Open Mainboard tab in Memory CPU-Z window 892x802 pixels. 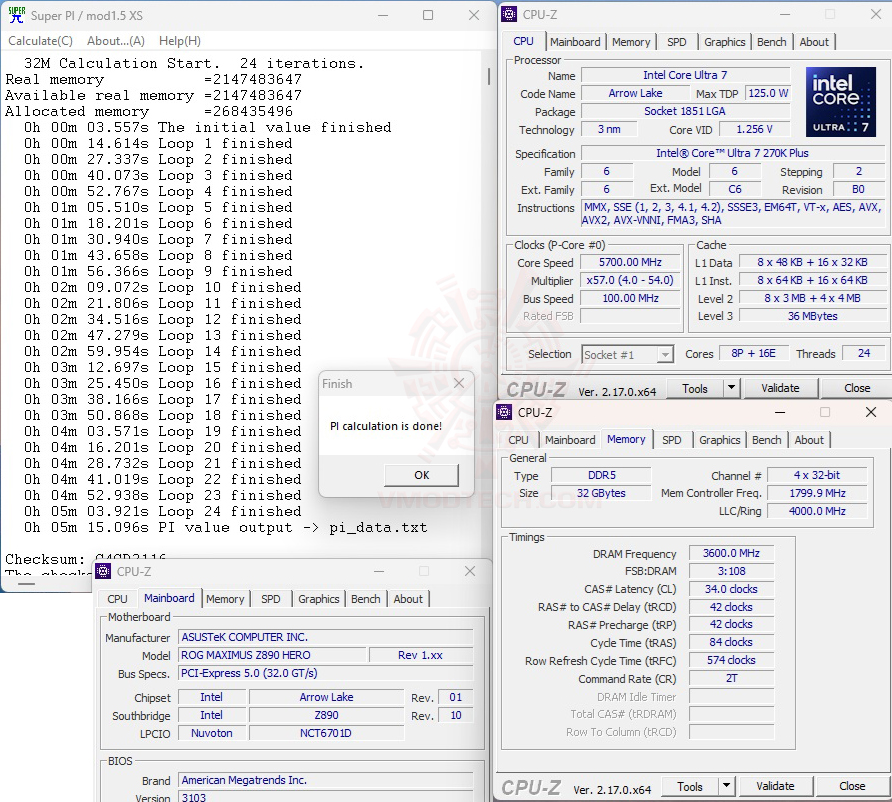(x=570, y=440)
